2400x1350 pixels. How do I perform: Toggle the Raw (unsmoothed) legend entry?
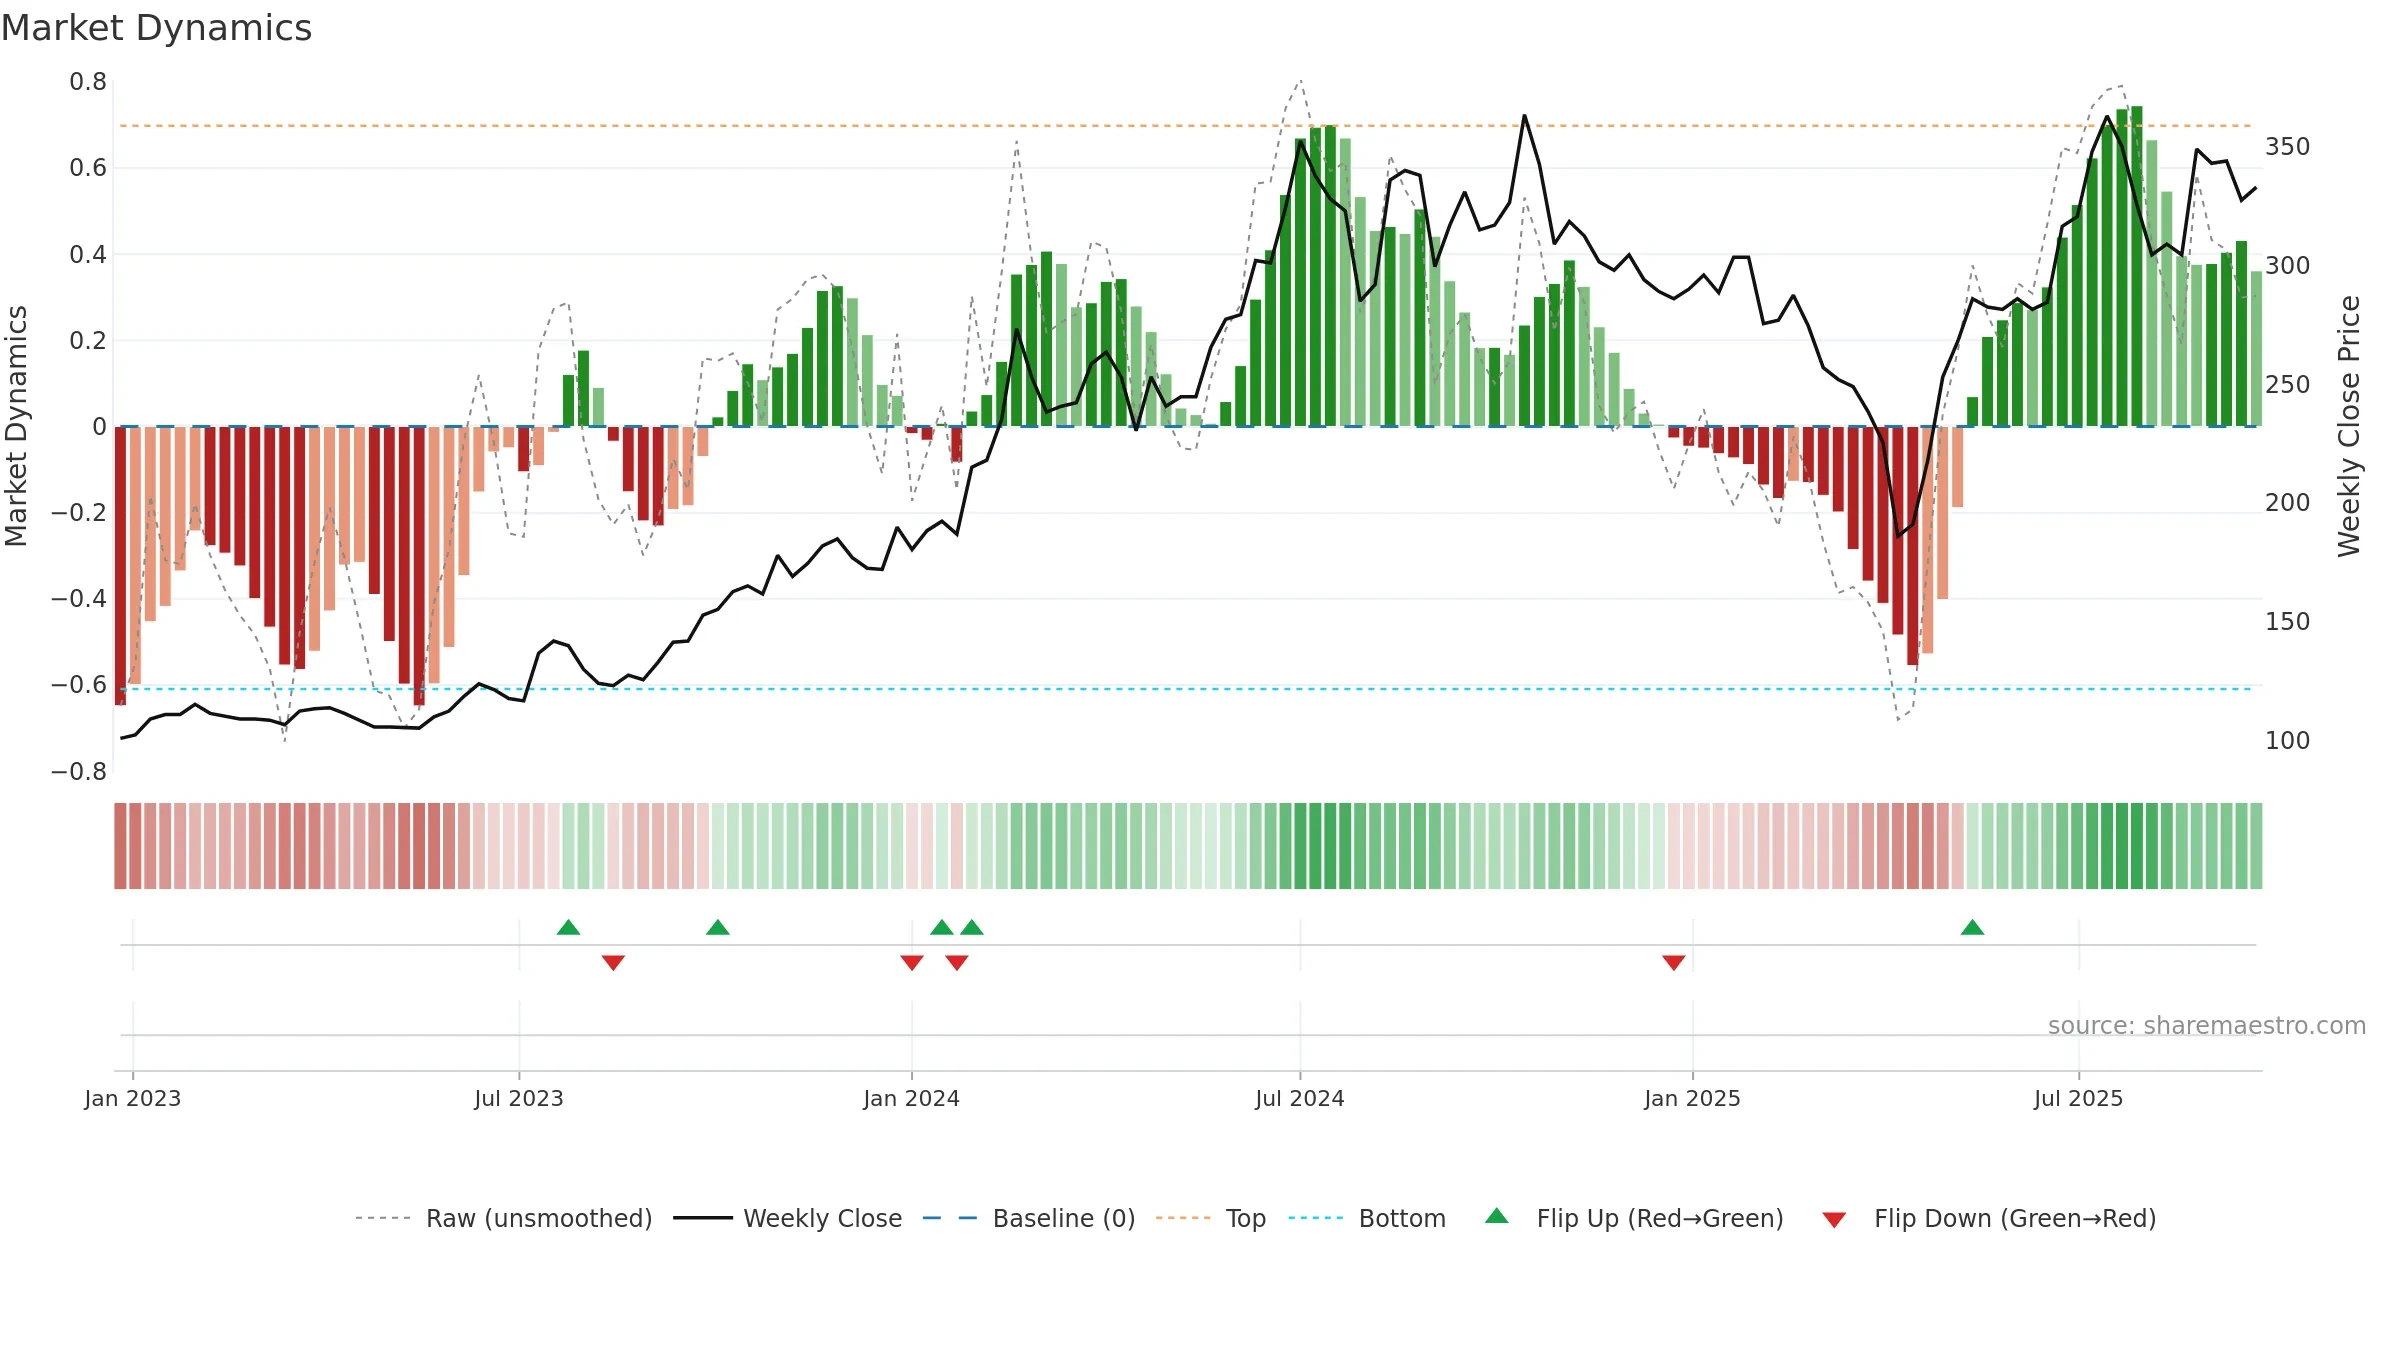click(x=504, y=1218)
